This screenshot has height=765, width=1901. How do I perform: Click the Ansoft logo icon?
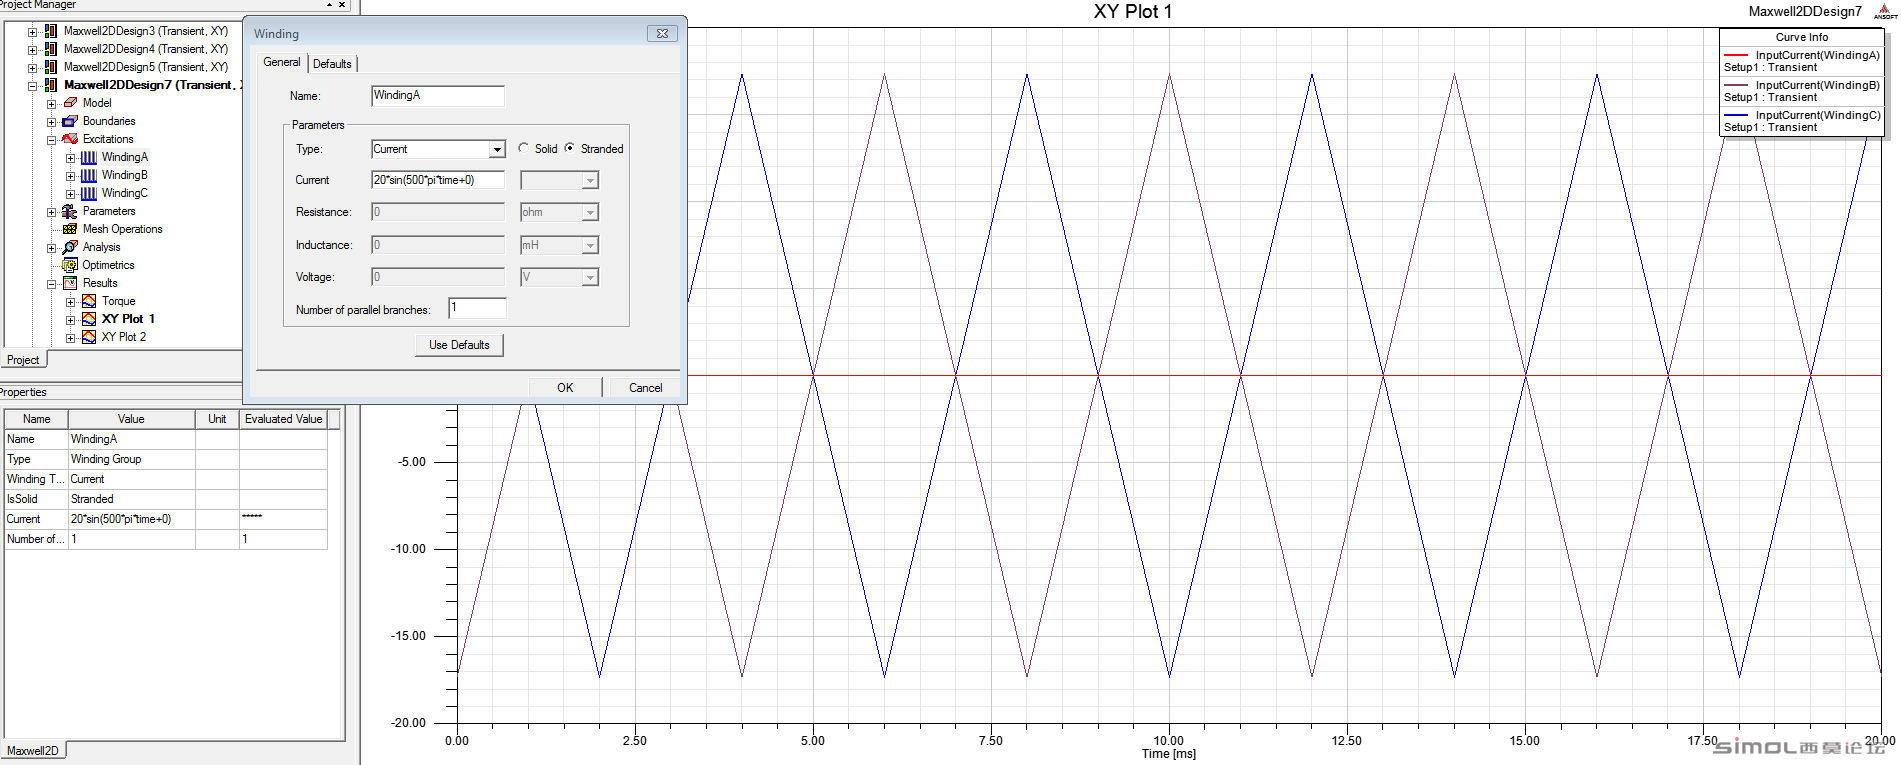pos(1885,11)
